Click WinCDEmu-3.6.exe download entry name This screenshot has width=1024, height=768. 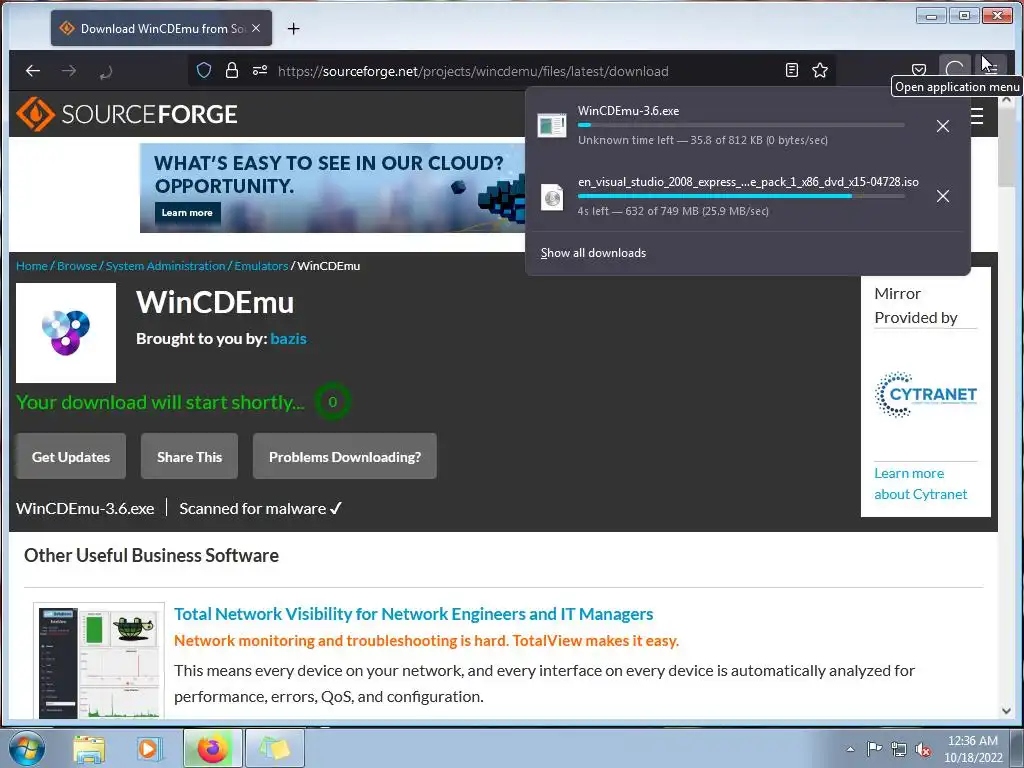(628, 111)
